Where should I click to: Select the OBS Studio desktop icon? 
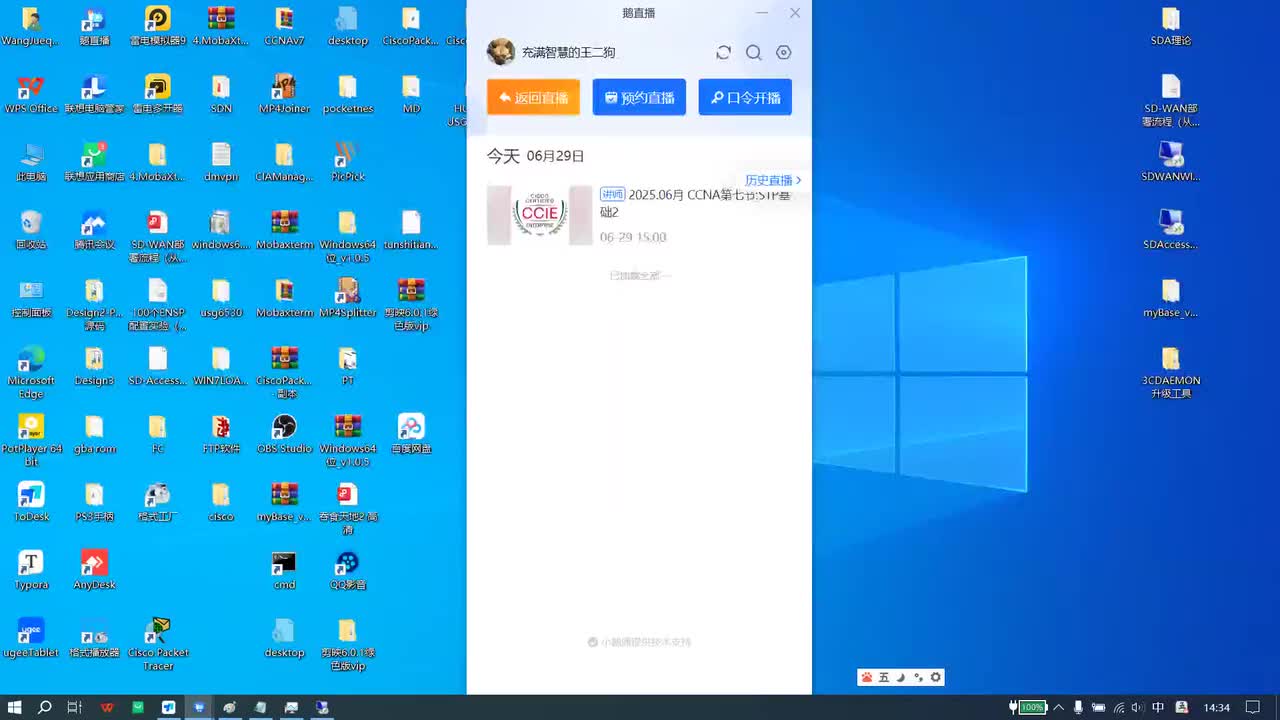(x=284, y=434)
